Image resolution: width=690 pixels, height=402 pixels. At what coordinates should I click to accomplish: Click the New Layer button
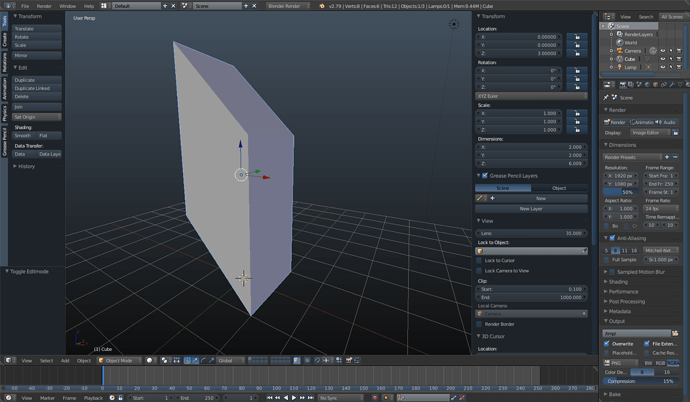531,209
